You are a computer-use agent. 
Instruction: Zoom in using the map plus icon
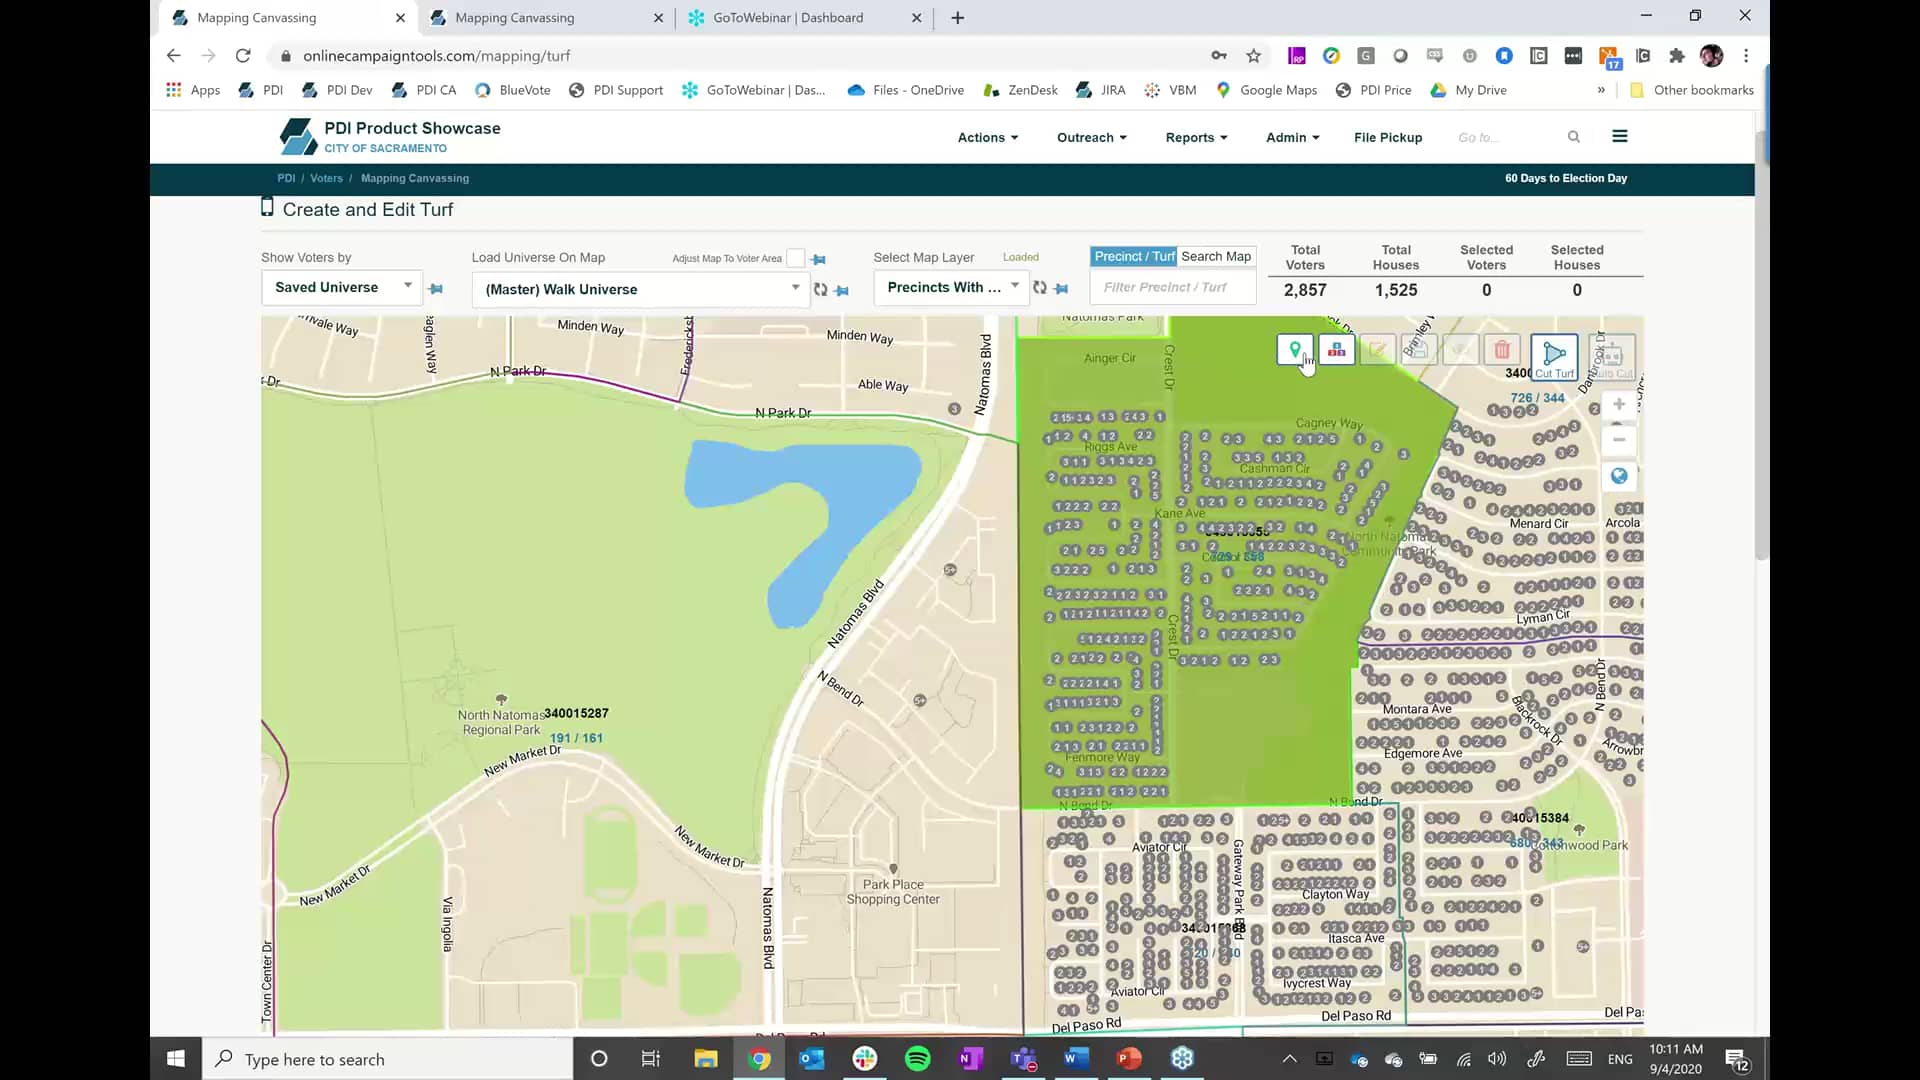point(1618,404)
